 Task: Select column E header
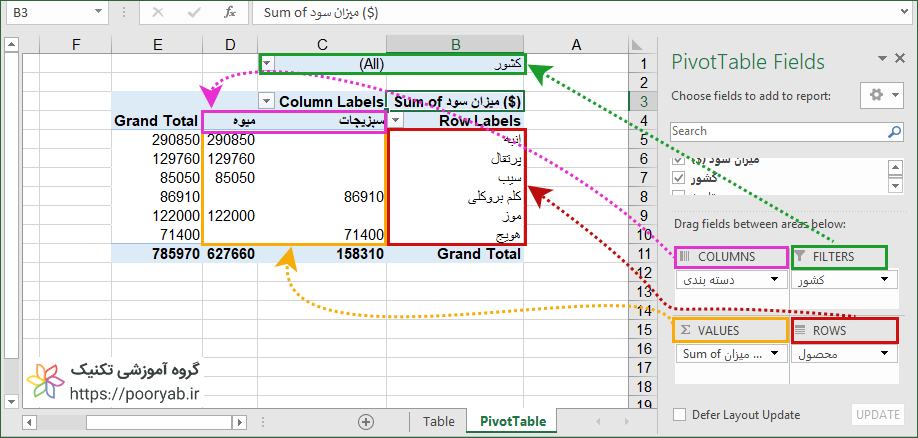157,45
